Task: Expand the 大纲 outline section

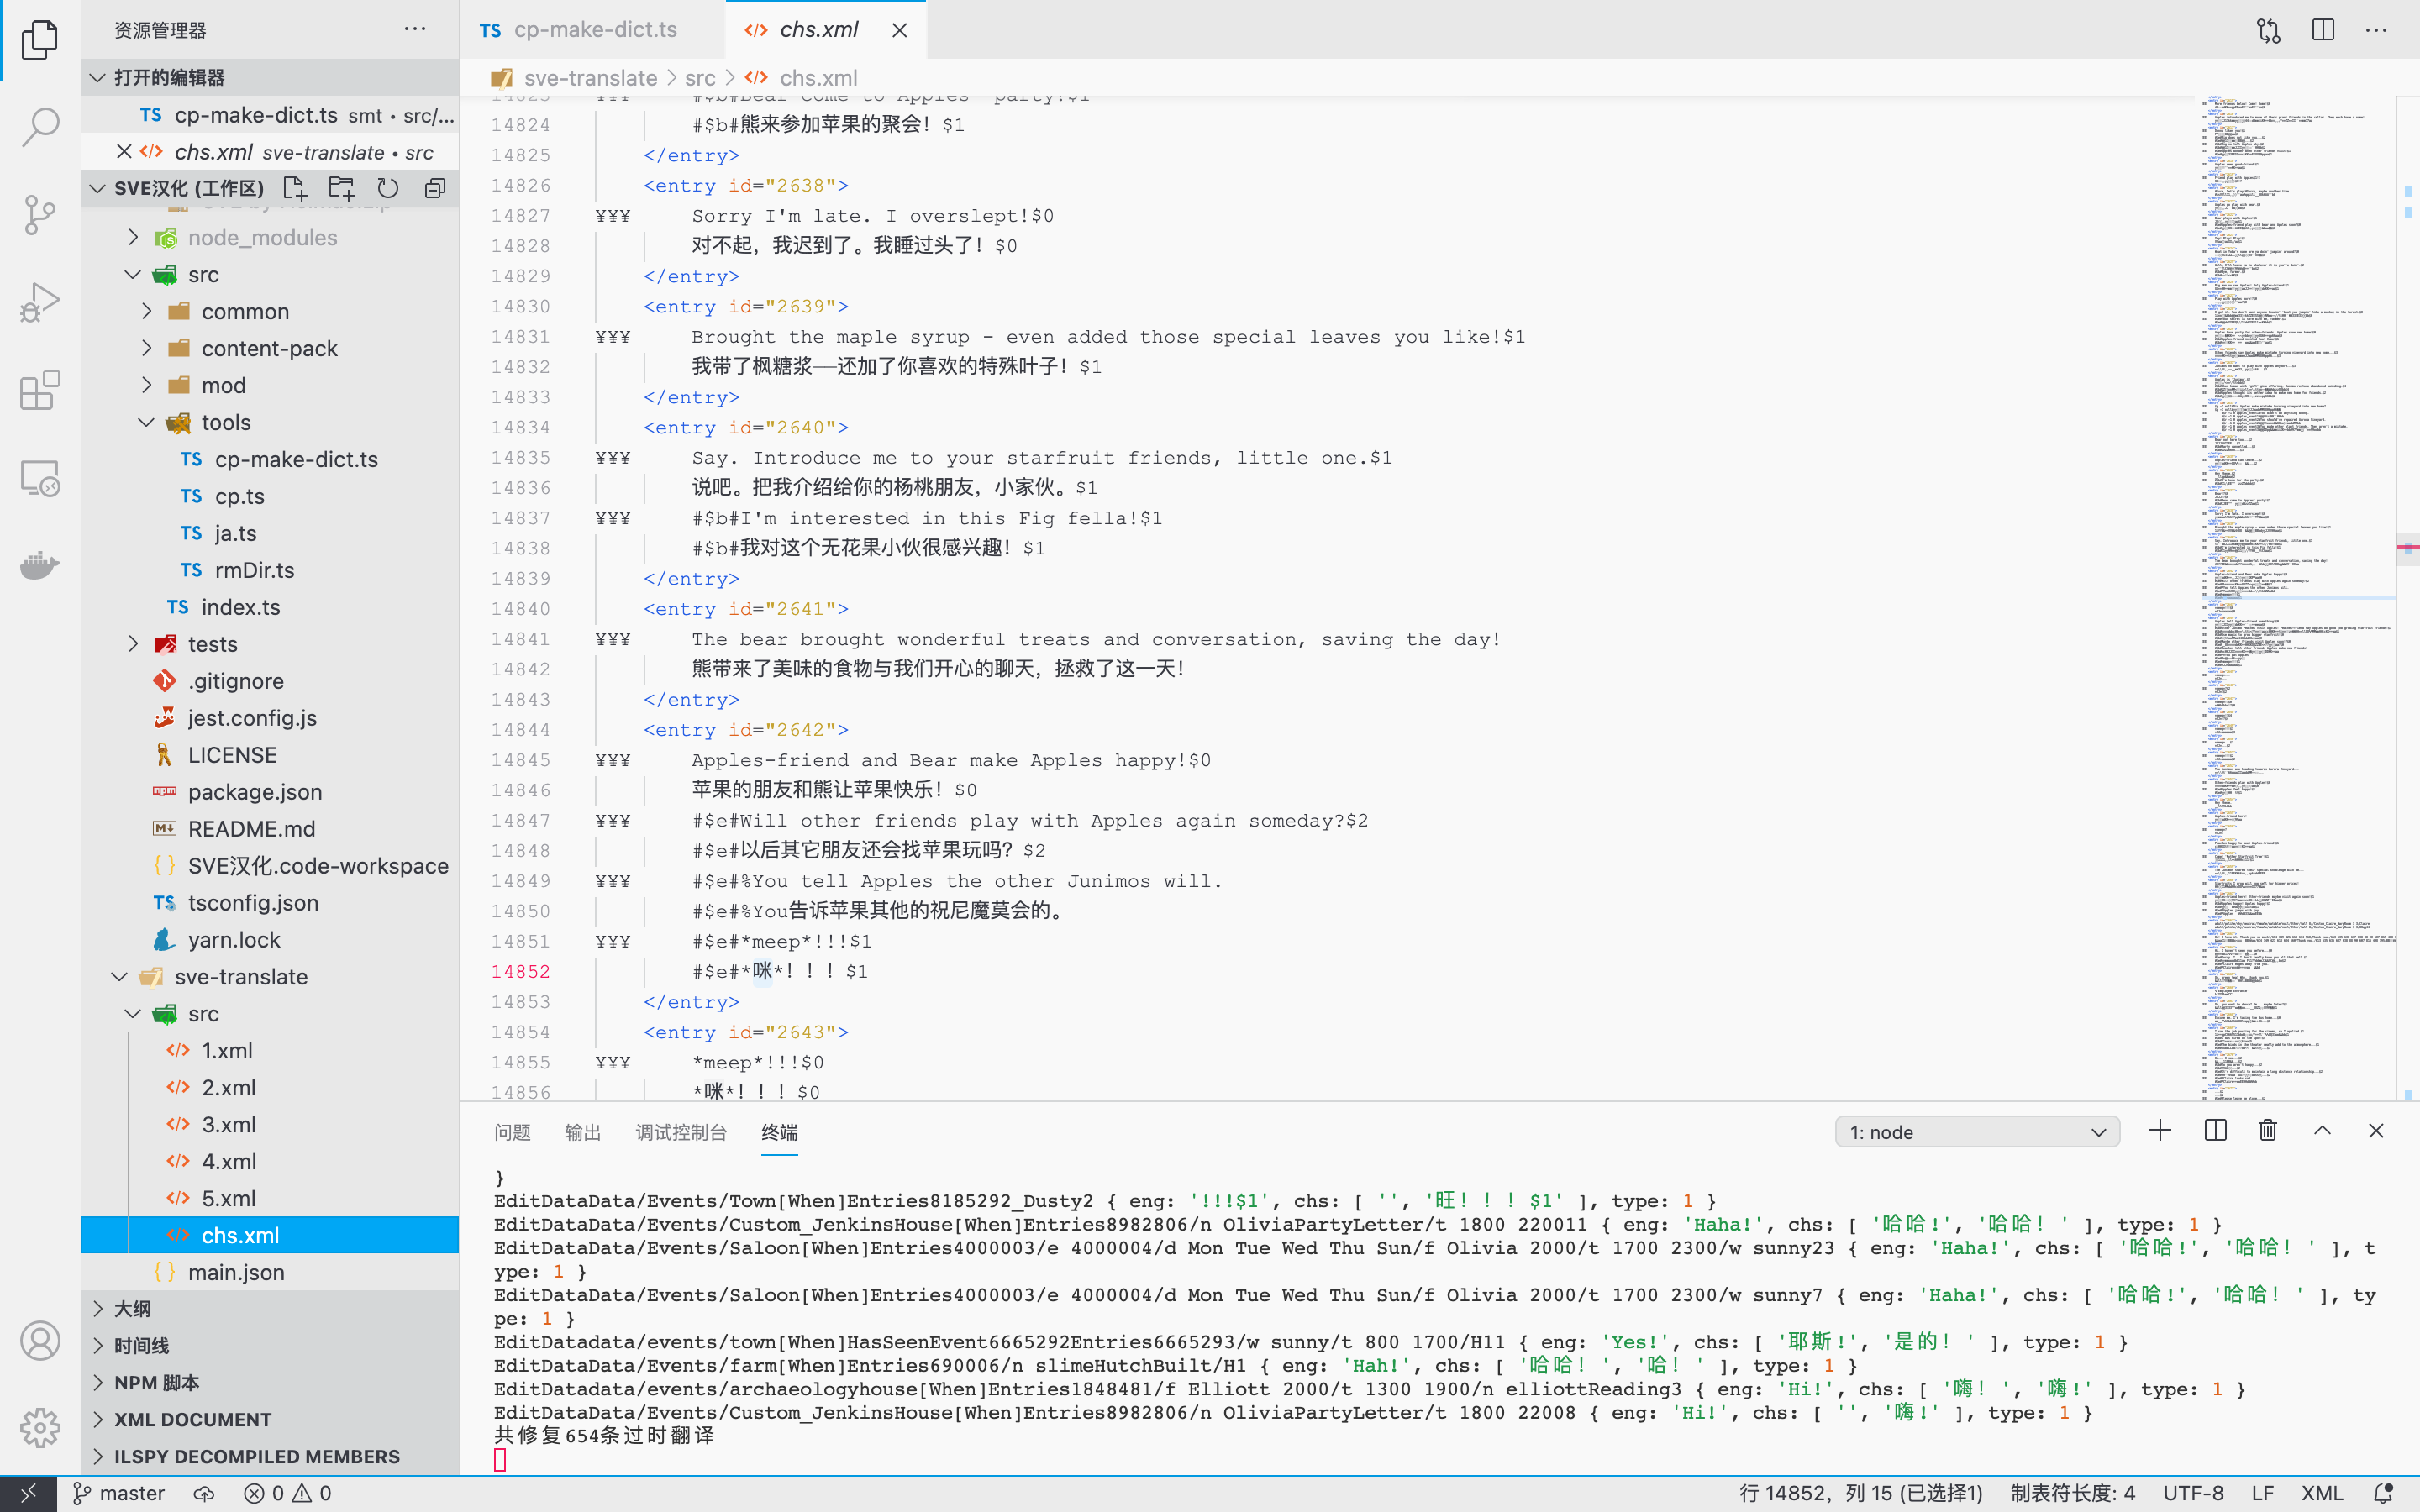Action: point(132,1309)
